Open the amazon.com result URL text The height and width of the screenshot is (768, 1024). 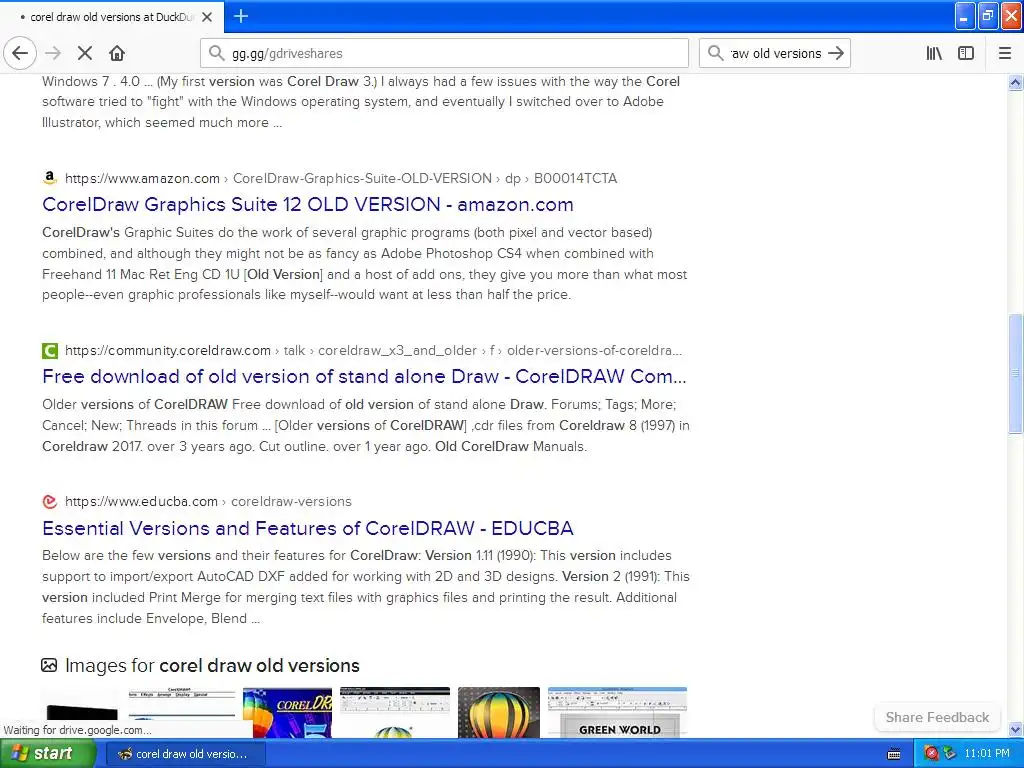[341, 178]
